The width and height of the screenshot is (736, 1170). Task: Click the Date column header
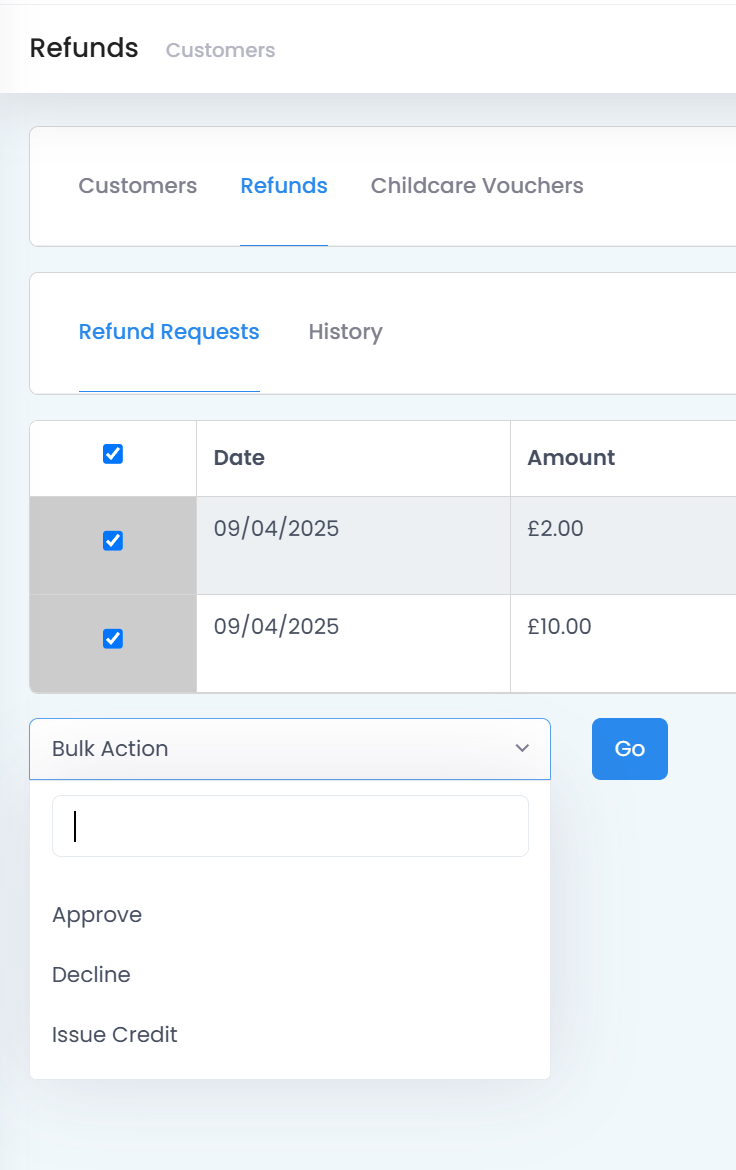[239, 457]
